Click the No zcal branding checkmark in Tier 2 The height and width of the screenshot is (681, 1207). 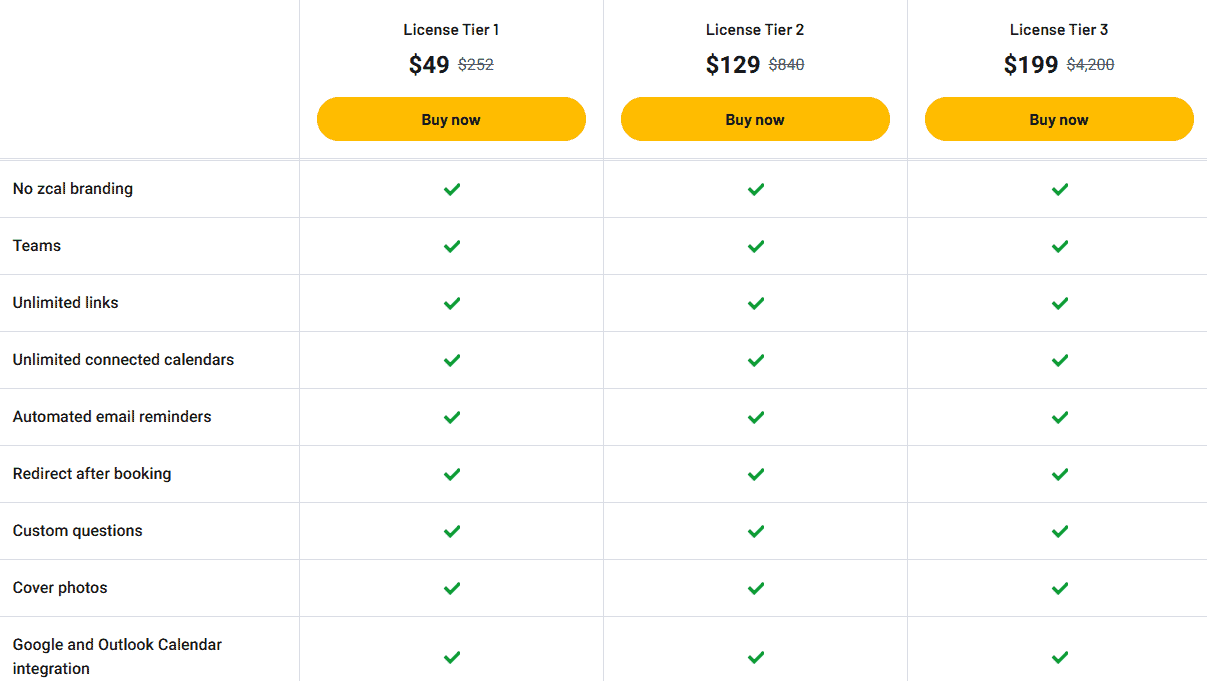(755, 189)
